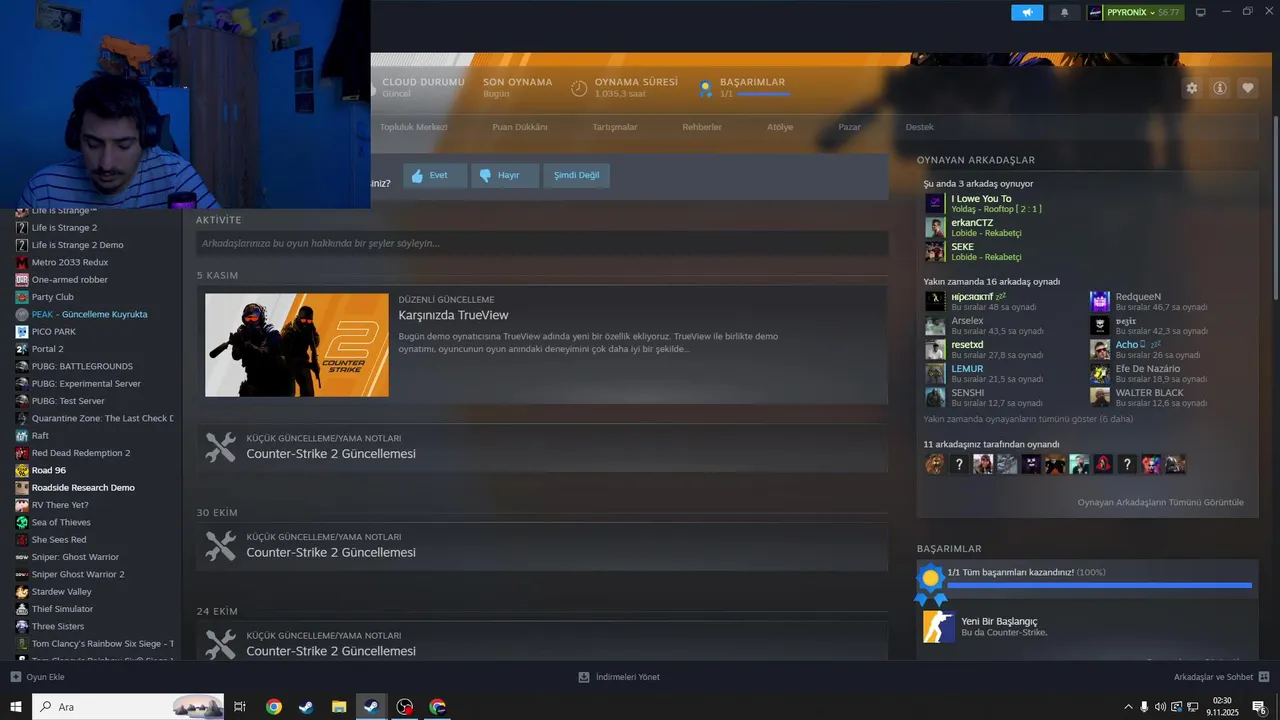Click the Yeni Bir Başlangıç achievement icon
The width and height of the screenshot is (1280, 720).
939,627
